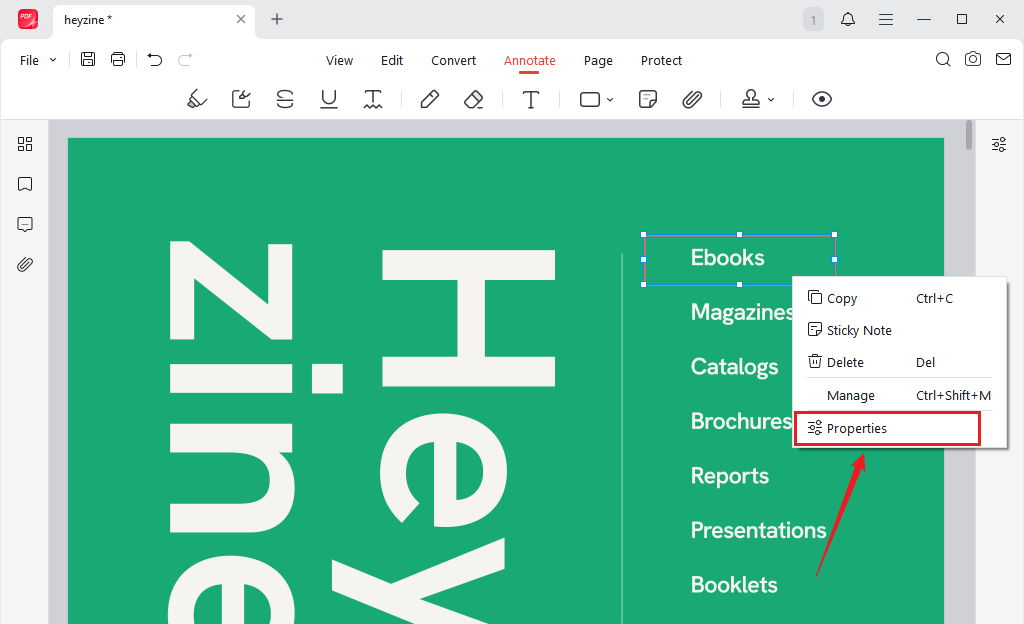Switch to the Annotate tab

[x=530, y=60]
